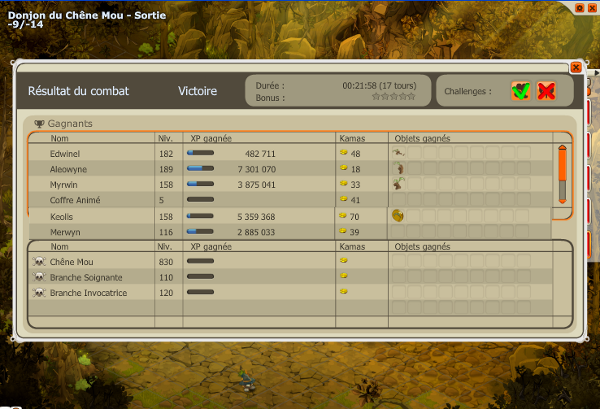
Task: Click Aleowyne's XP progress bar
Action: (200, 168)
